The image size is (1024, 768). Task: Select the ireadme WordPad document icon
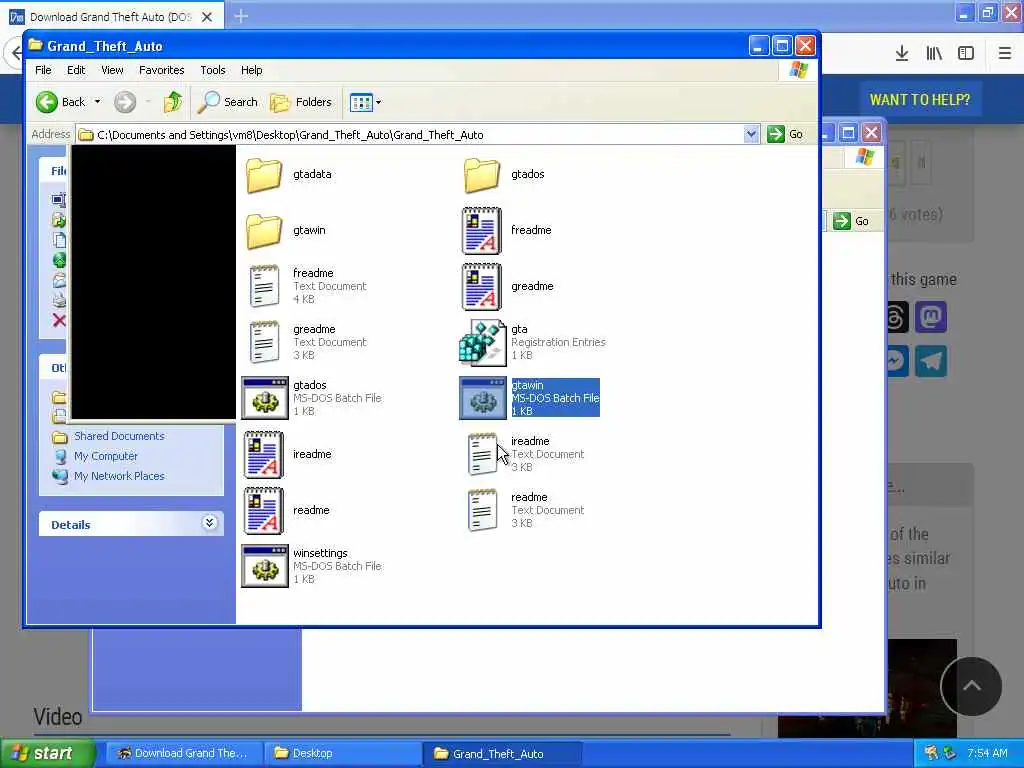point(264,455)
